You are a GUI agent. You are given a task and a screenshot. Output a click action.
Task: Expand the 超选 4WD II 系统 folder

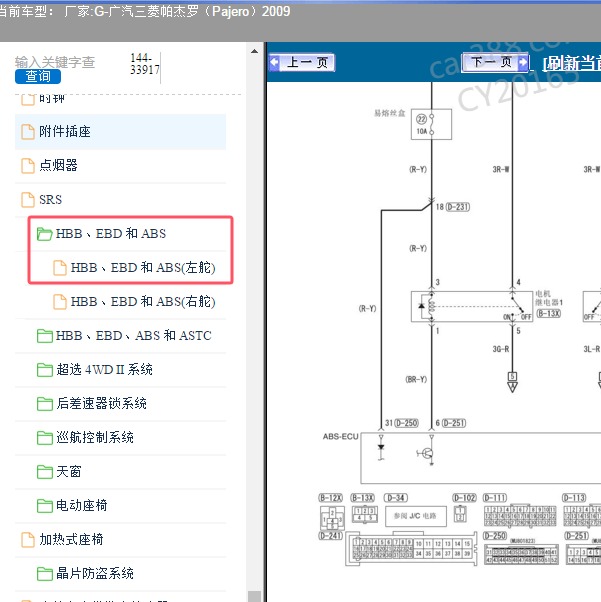click(95, 370)
